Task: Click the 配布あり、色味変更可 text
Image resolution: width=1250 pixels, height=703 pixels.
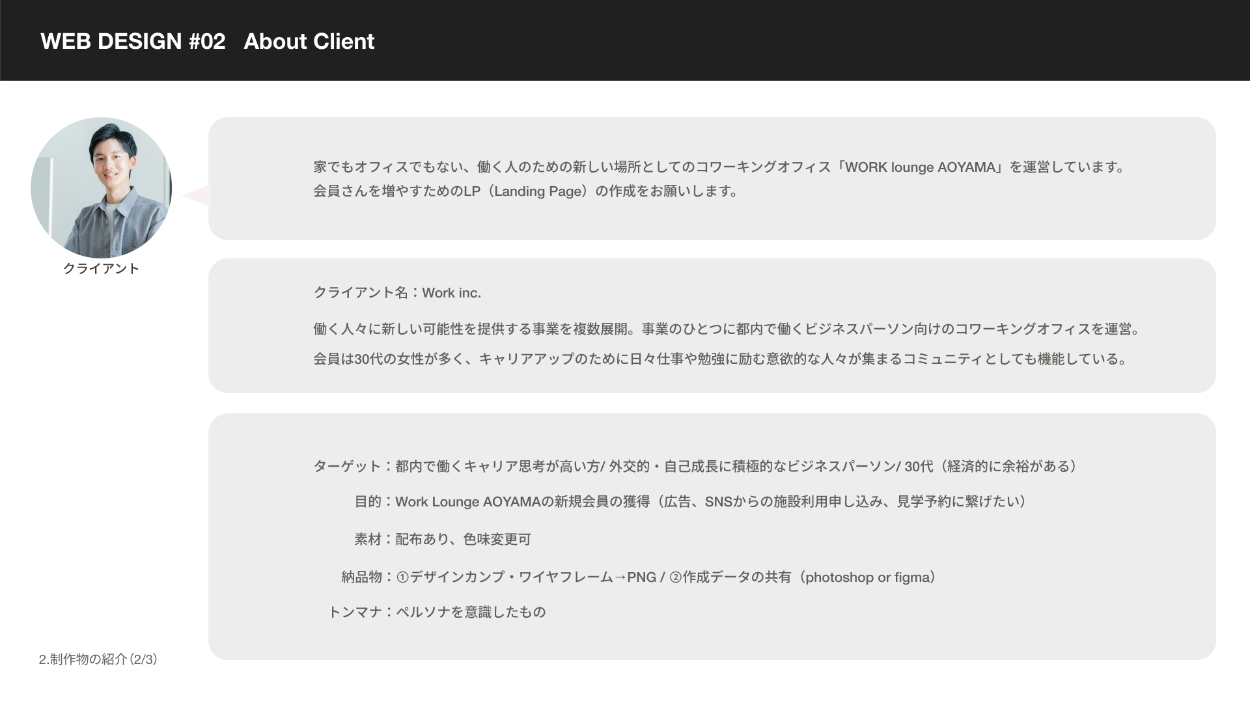Action: [463, 539]
